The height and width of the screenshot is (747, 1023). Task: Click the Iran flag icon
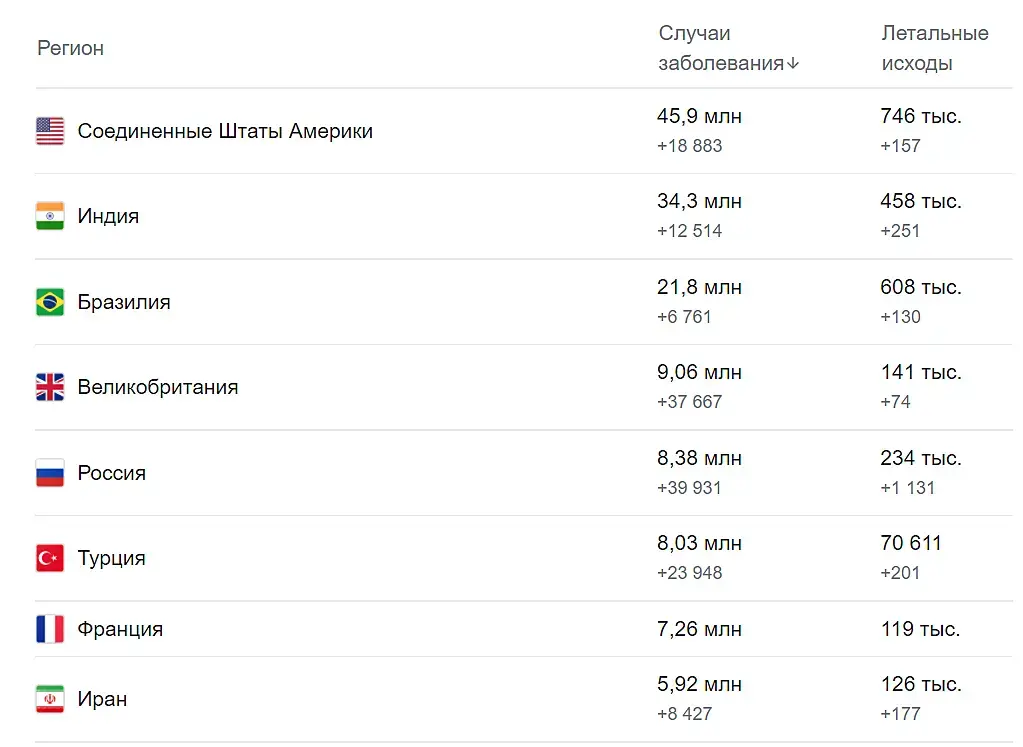pos(50,699)
